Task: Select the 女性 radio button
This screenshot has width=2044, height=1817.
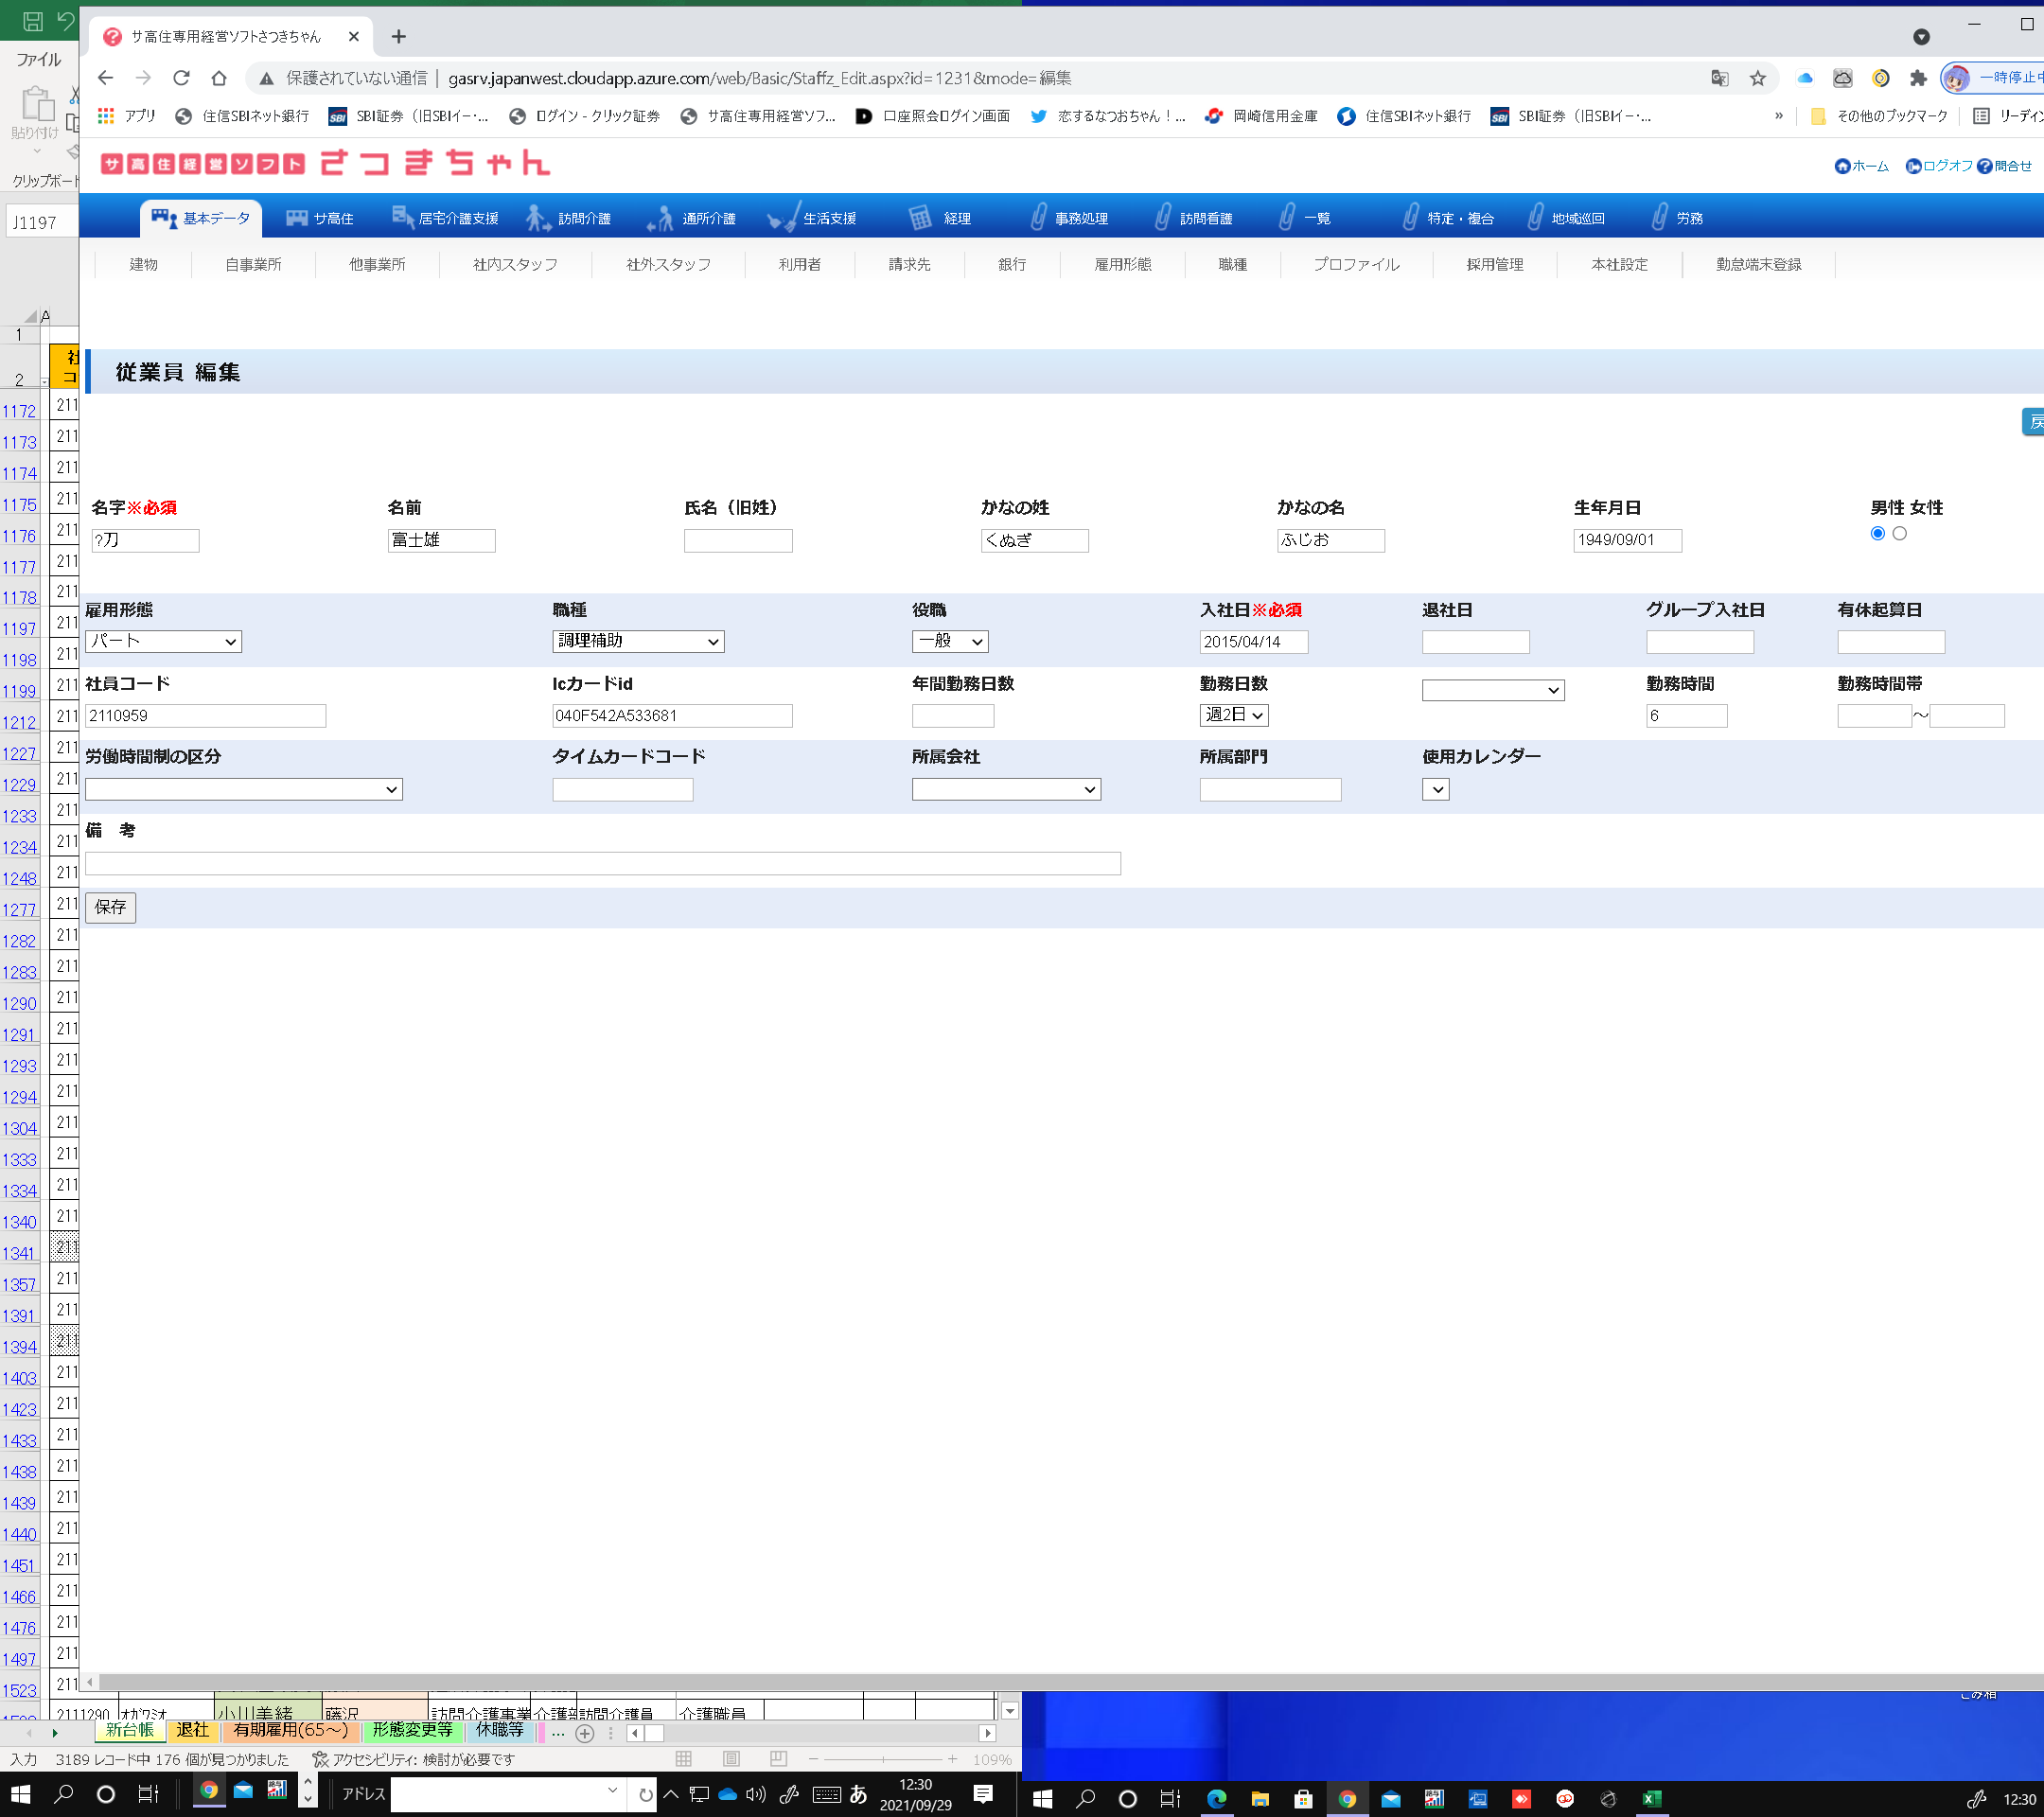Action: (1899, 533)
